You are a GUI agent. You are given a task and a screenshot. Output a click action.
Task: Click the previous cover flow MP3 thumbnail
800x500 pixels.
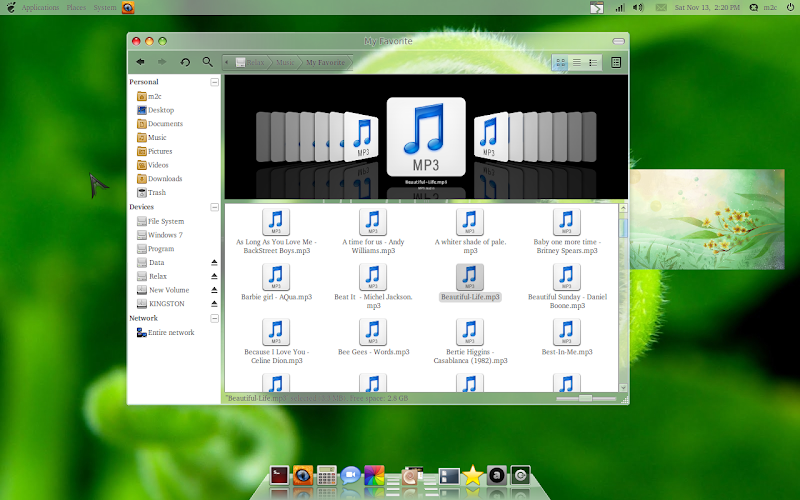pyautogui.click(x=361, y=136)
